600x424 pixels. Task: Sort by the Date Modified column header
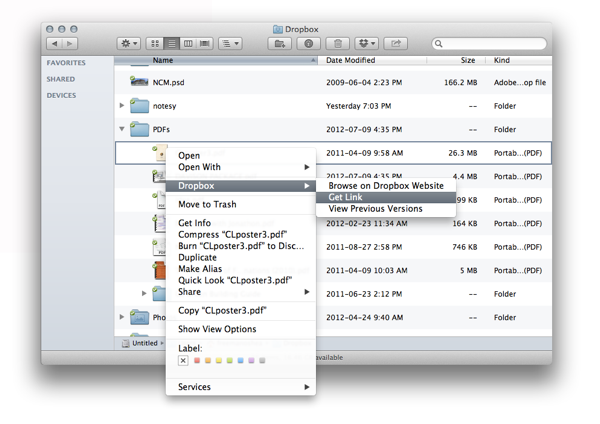pyautogui.click(x=372, y=60)
